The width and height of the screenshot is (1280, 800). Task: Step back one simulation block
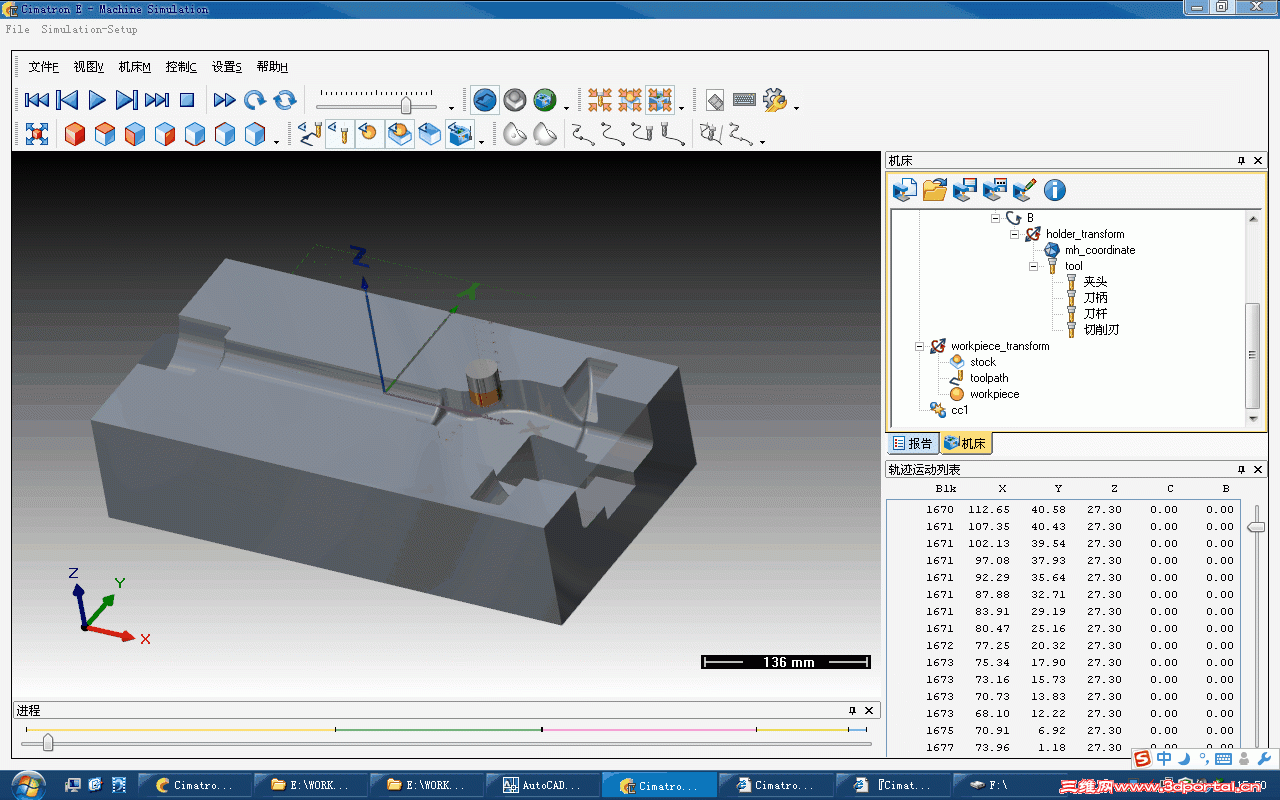point(67,100)
